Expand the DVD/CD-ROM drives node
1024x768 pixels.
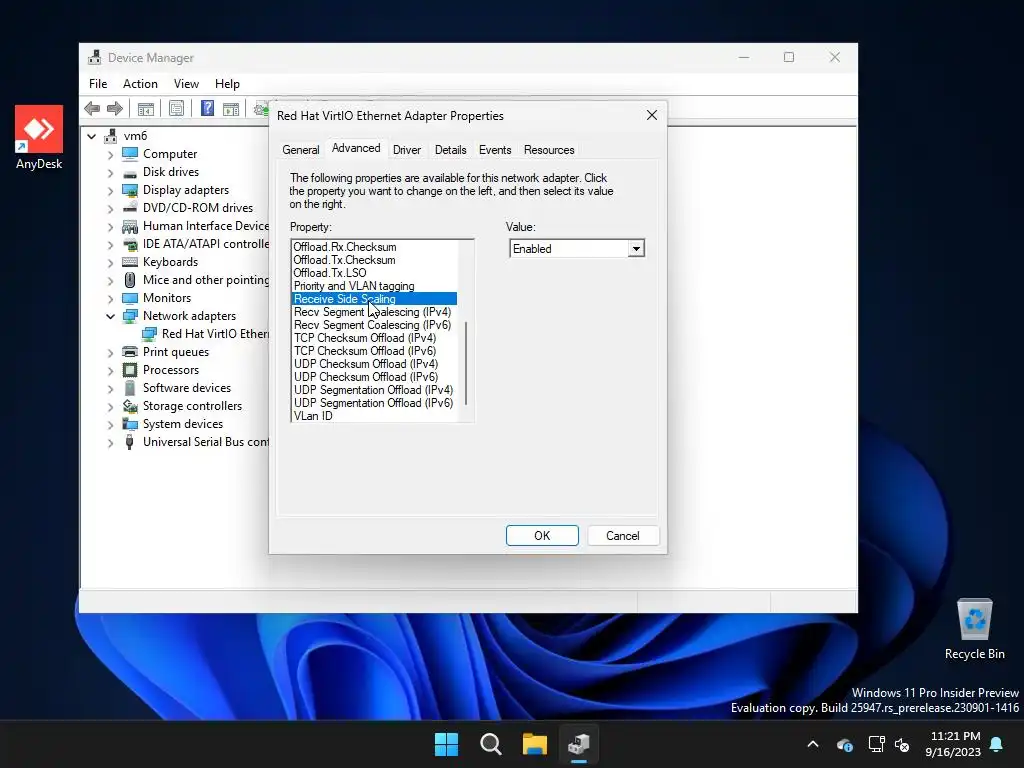click(110, 209)
